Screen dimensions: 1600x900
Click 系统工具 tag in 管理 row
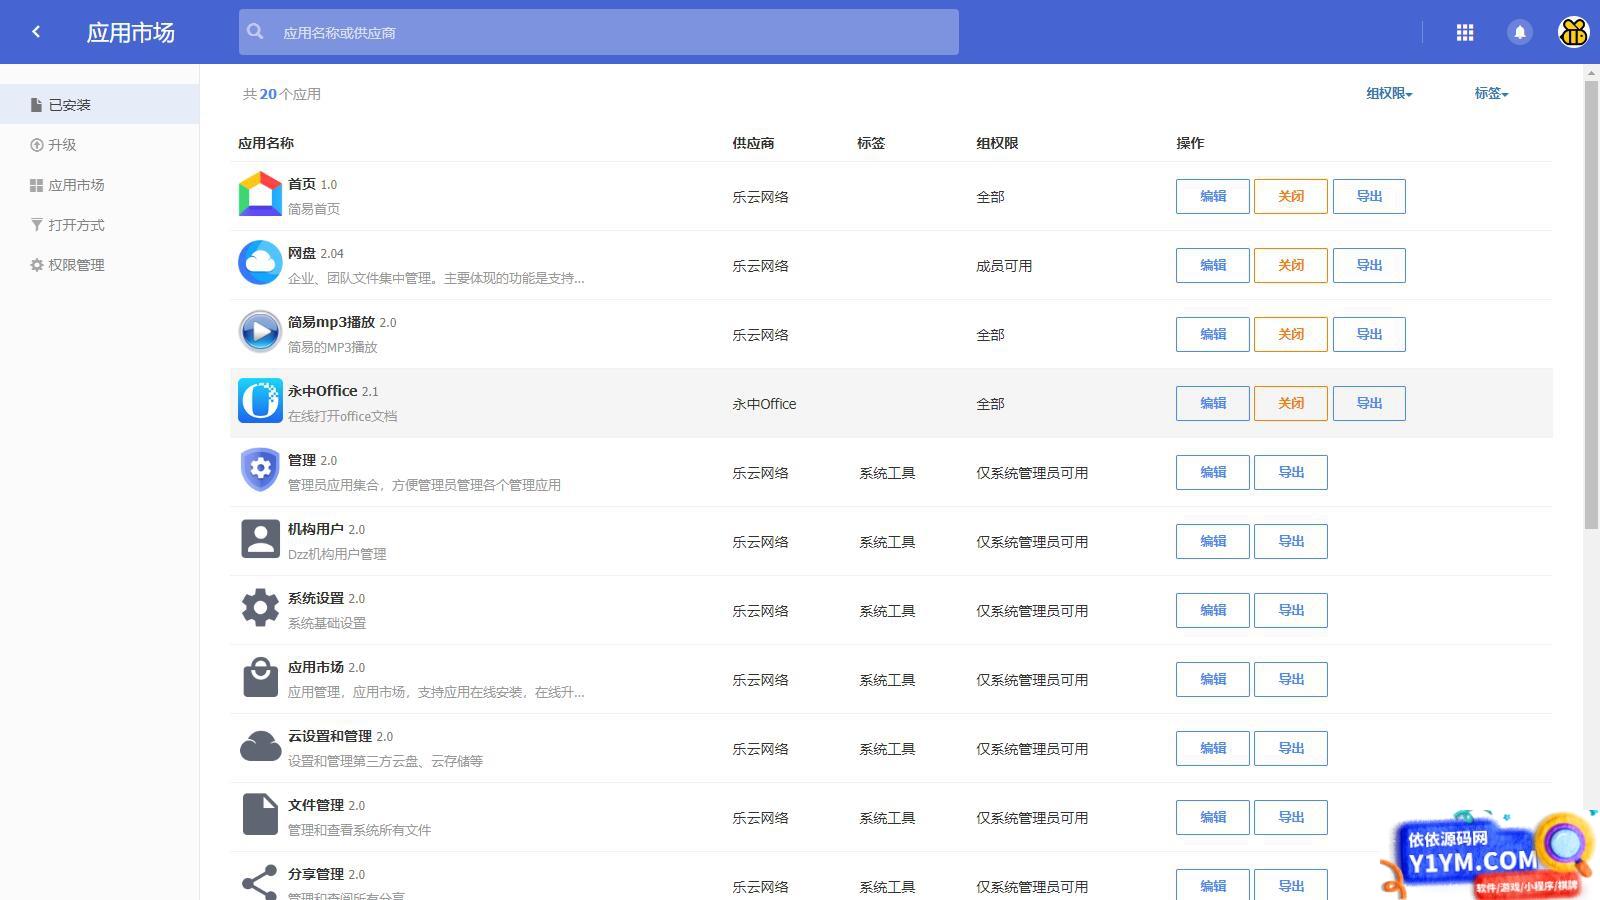point(887,473)
